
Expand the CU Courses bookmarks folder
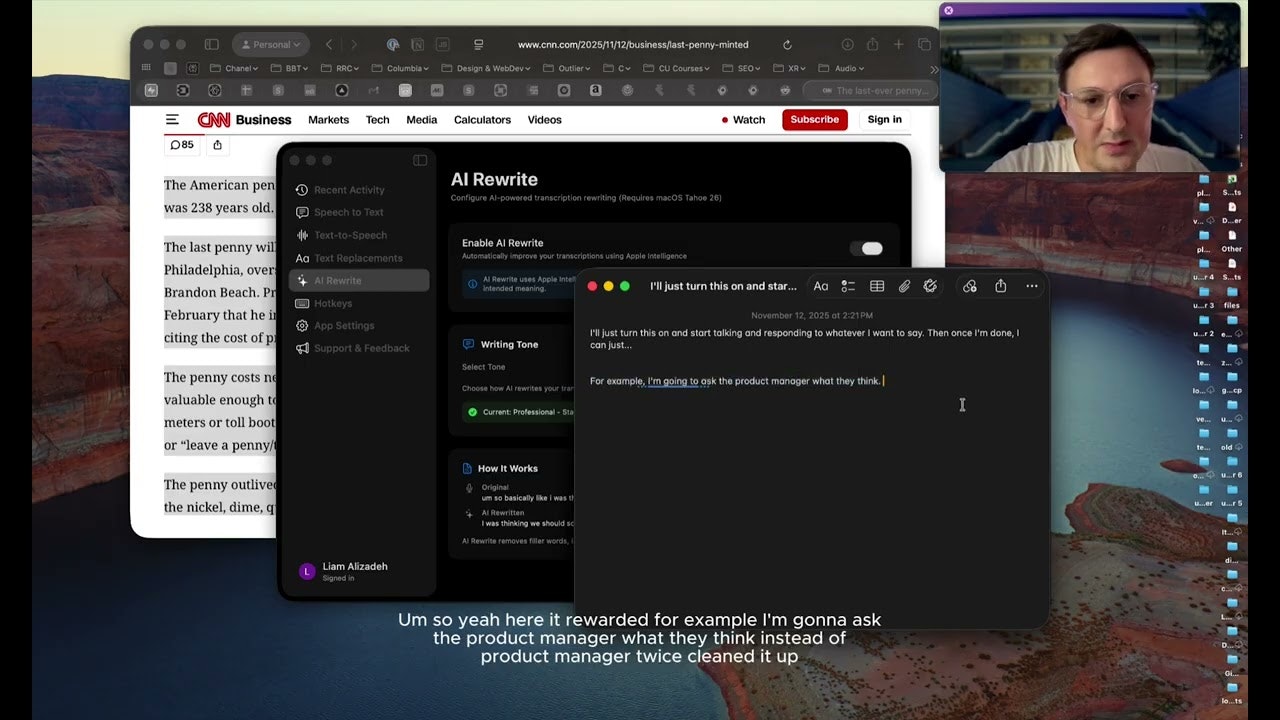pyautogui.click(x=677, y=68)
